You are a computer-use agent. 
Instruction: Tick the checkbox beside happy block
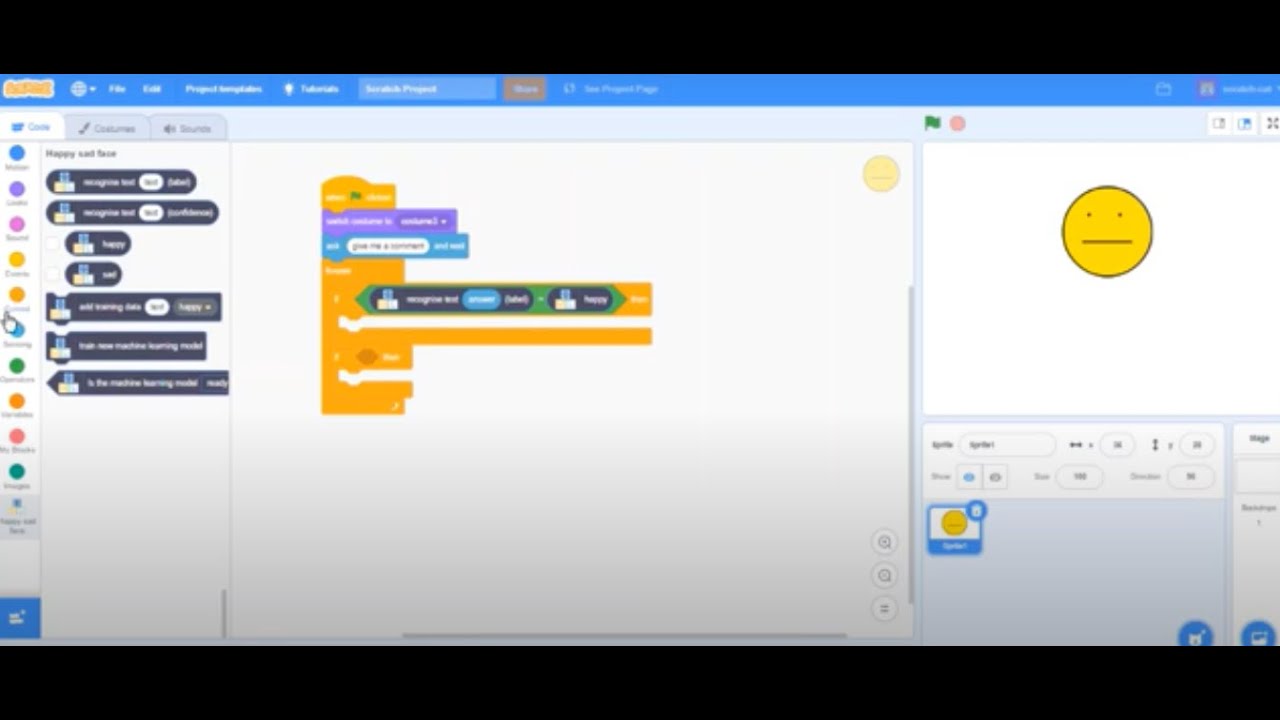click(x=53, y=243)
